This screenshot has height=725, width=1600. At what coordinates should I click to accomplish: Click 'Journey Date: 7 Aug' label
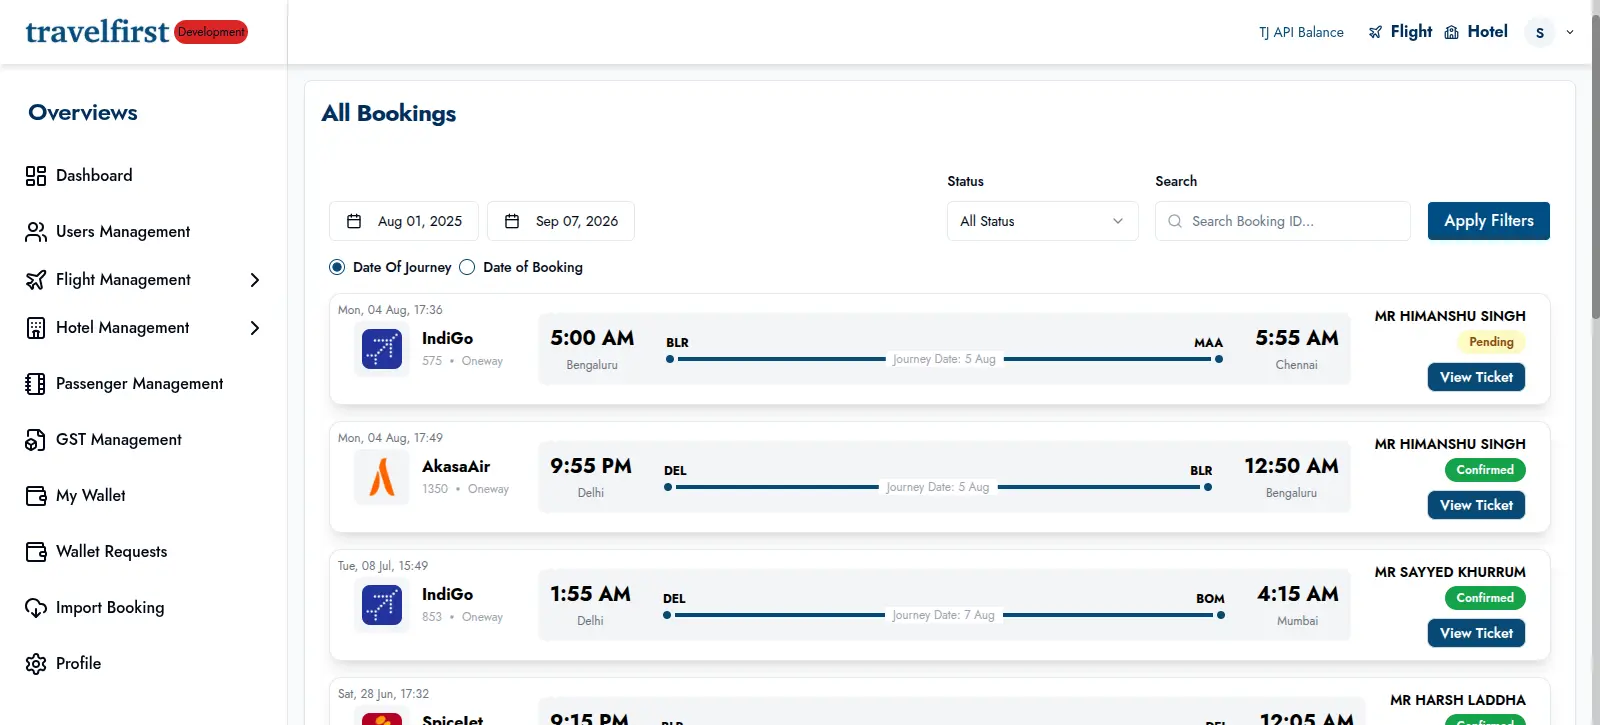(x=944, y=615)
